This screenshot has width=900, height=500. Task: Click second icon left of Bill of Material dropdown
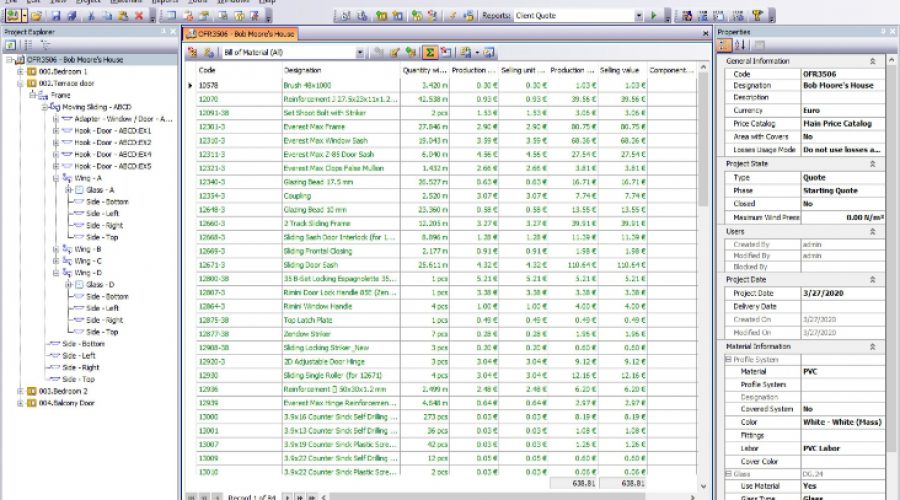(209, 52)
